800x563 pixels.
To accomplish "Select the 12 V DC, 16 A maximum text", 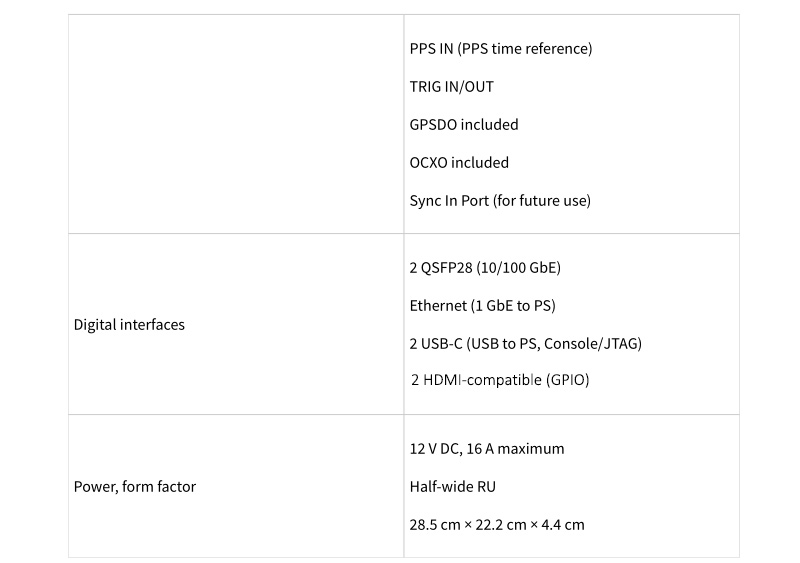I will tap(487, 449).
